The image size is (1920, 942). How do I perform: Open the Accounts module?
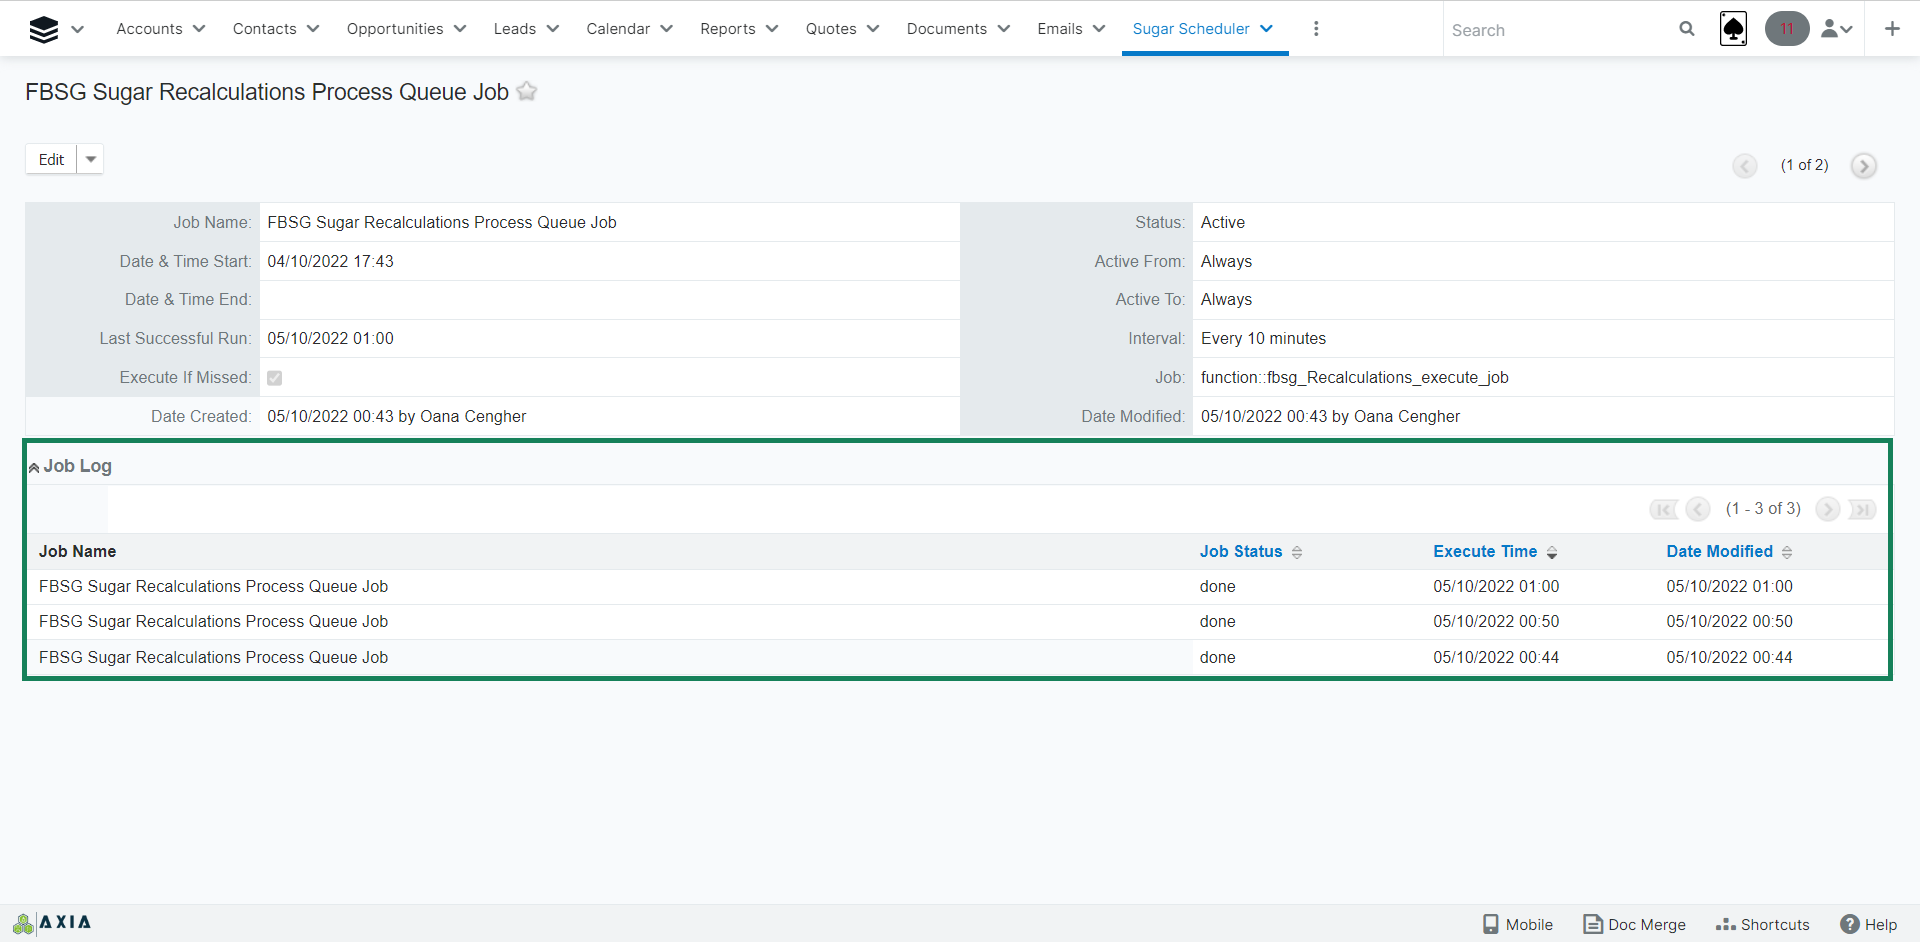pyautogui.click(x=149, y=29)
